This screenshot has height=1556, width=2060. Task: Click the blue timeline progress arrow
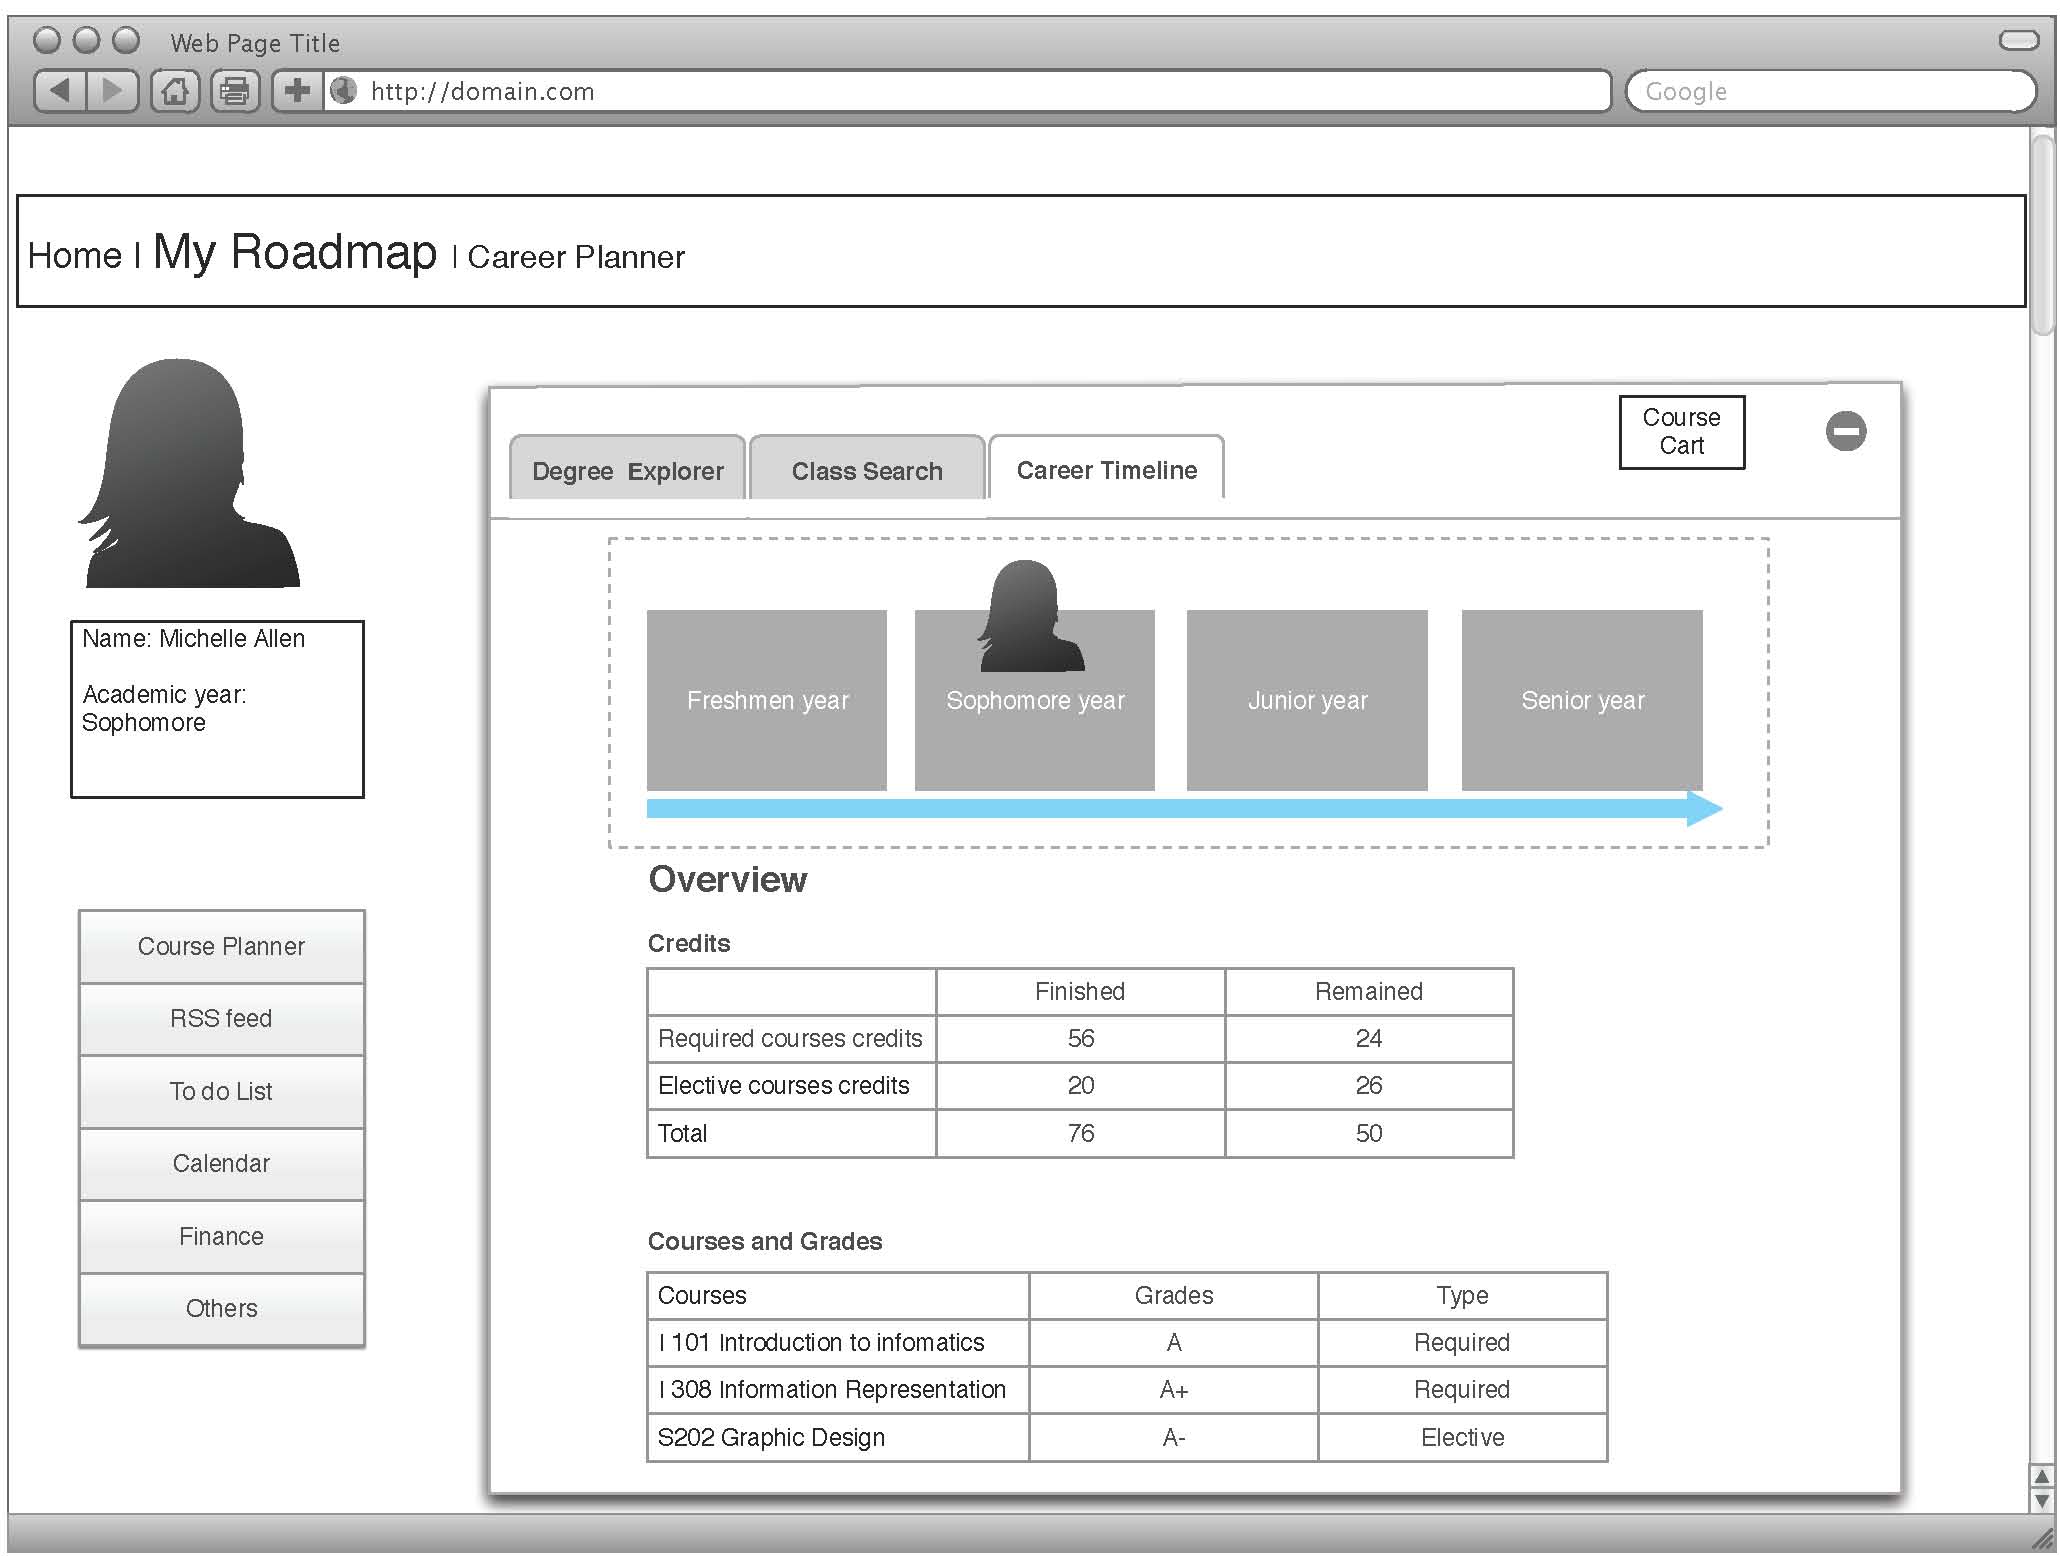click(x=1185, y=808)
